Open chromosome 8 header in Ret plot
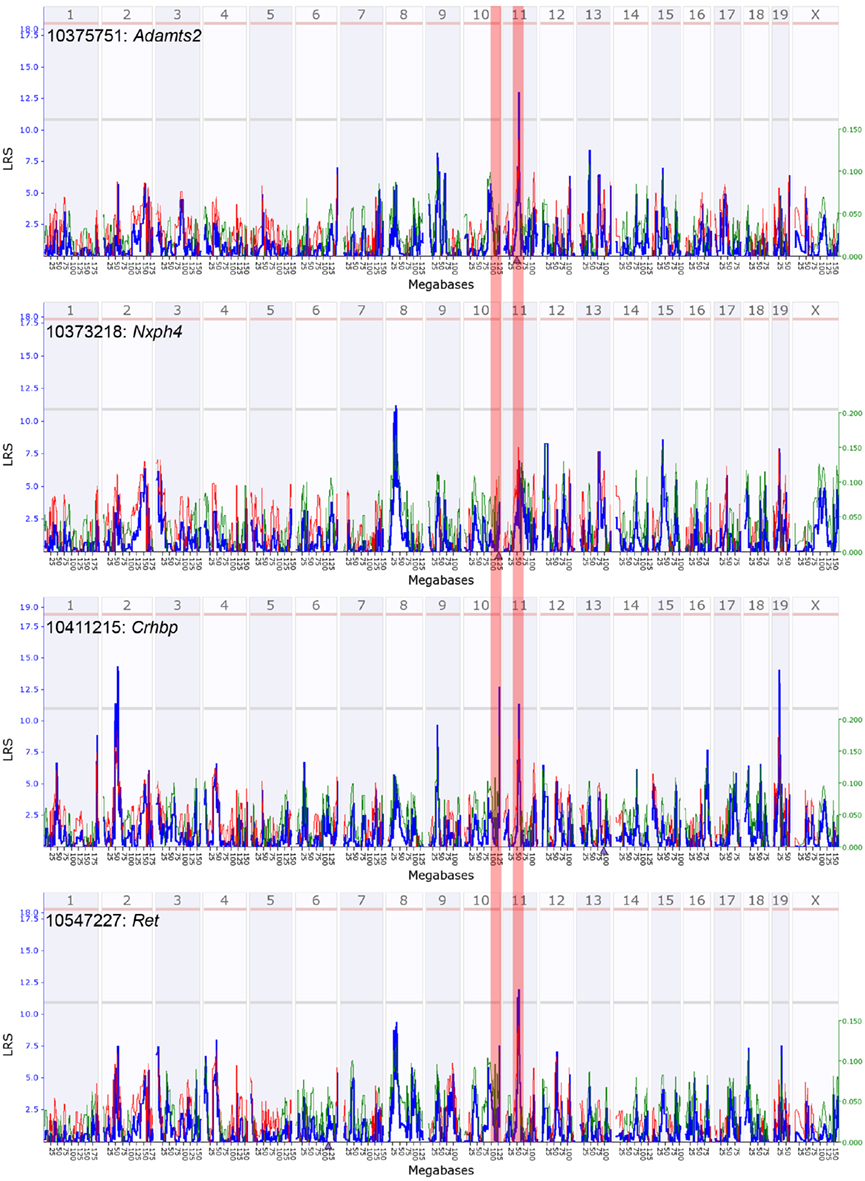Image resolution: width=865 pixels, height=1181 pixels. click(404, 900)
